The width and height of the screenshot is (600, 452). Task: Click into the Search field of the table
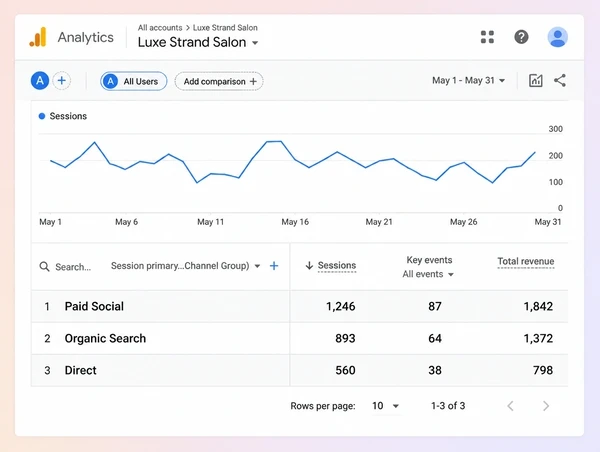tap(73, 267)
